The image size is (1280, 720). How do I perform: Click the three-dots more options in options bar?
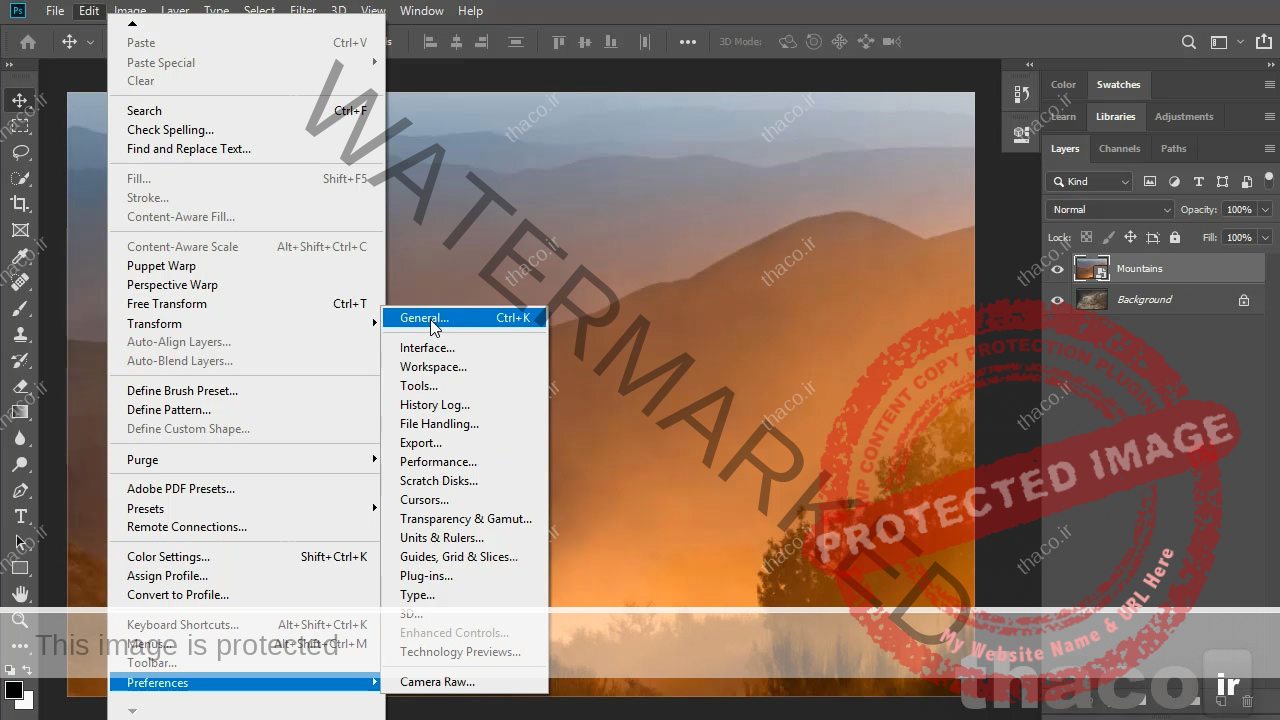click(688, 42)
